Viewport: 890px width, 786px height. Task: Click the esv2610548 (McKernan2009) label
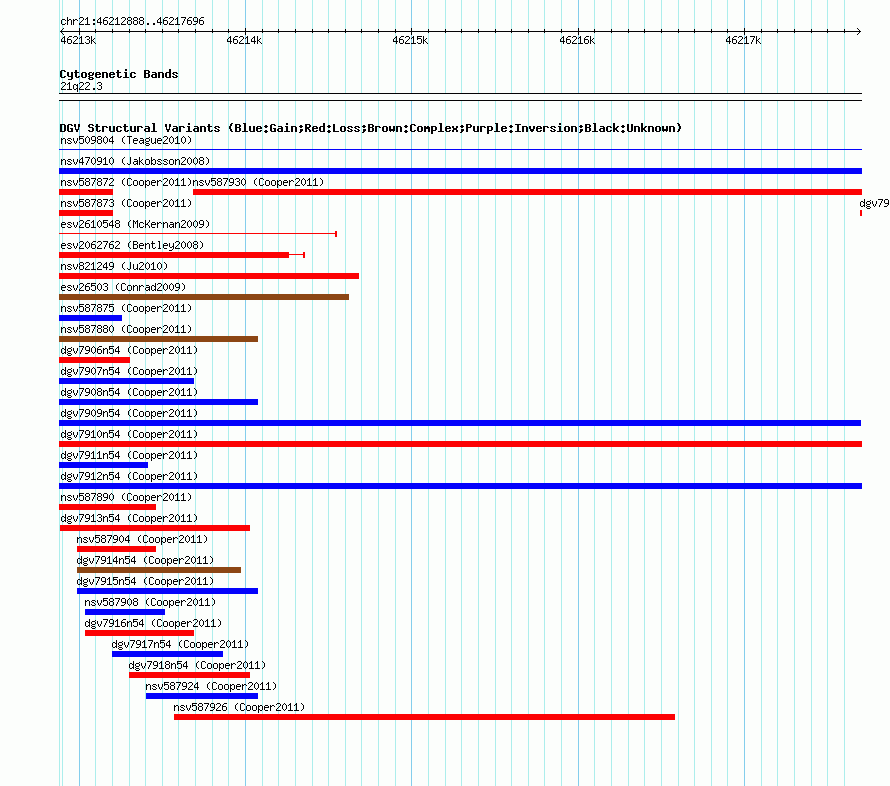click(135, 224)
